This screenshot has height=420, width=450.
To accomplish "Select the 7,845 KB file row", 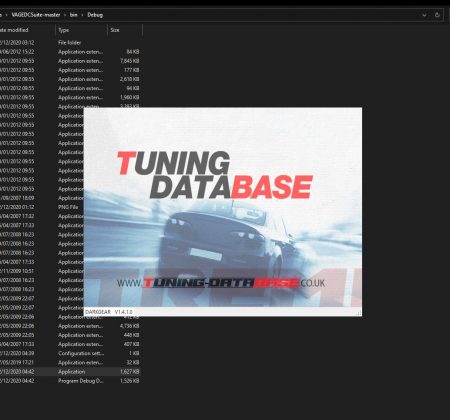I will [x=70, y=61].
